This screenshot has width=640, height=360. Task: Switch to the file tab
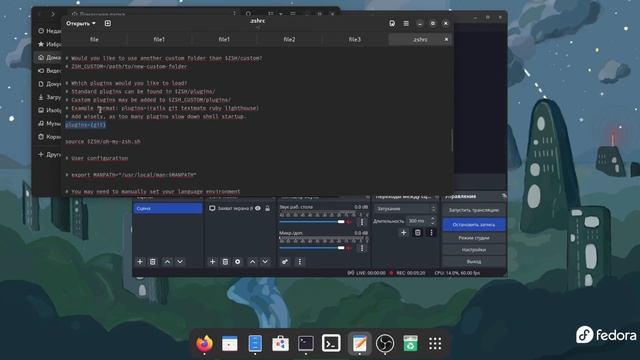pyautogui.click(x=94, y=39)
